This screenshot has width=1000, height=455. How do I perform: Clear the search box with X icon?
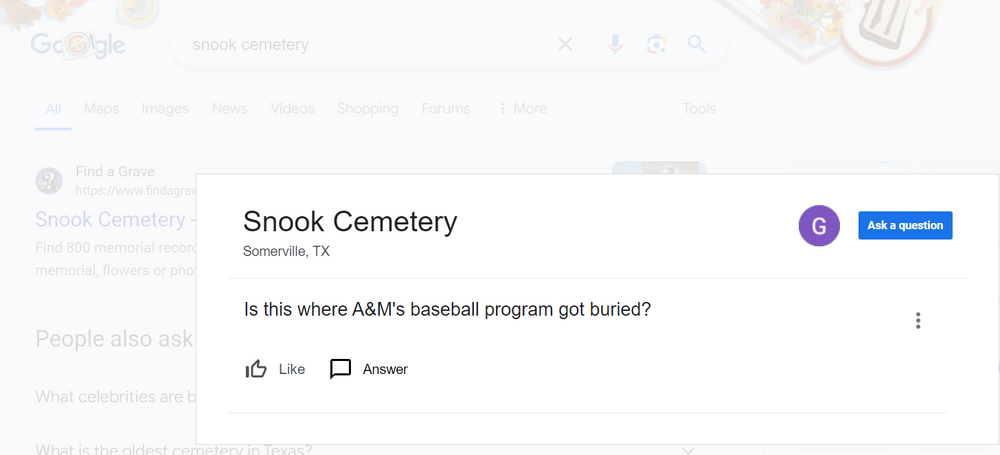[565, 44]
